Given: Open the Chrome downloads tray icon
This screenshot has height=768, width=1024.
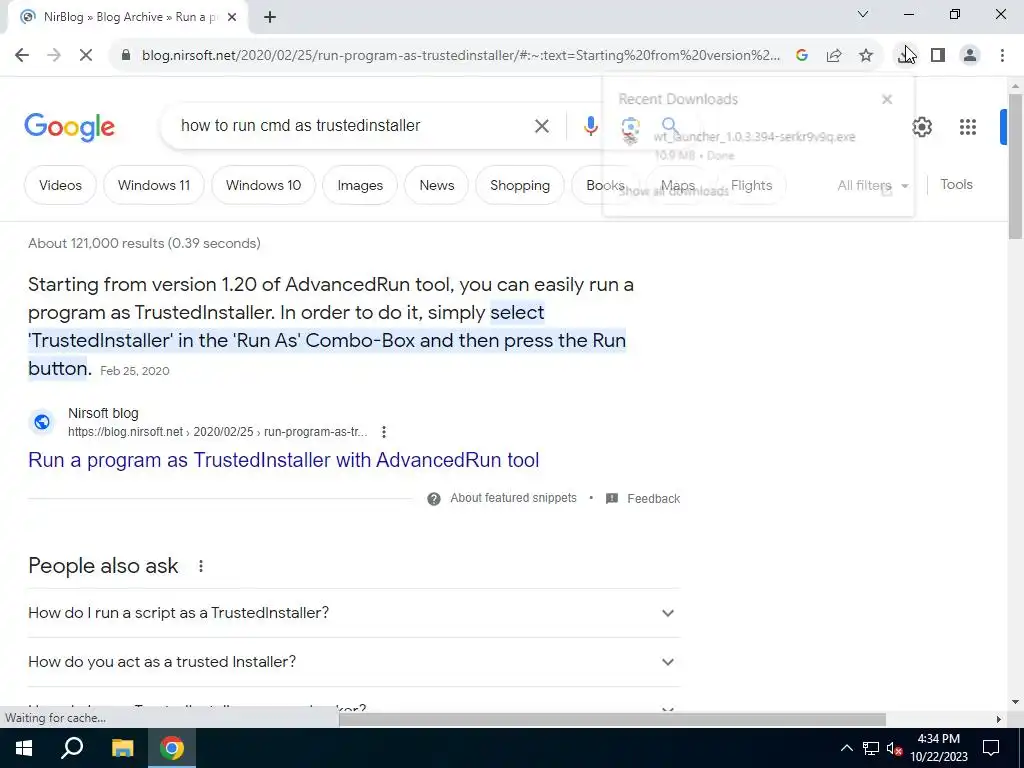Looking at the screenshot, I should [x=906, y=55].
